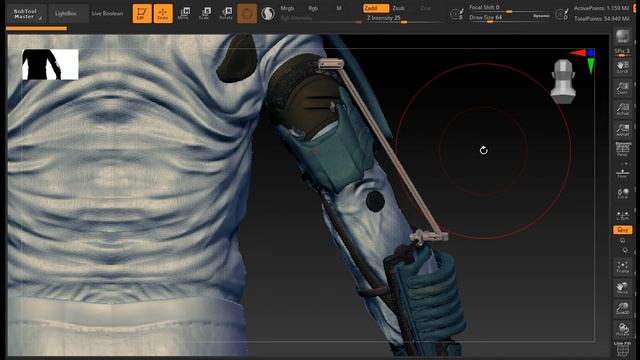Toggle Zadd sculpt mode
640x360 pixels.
[x=376, y=8]
